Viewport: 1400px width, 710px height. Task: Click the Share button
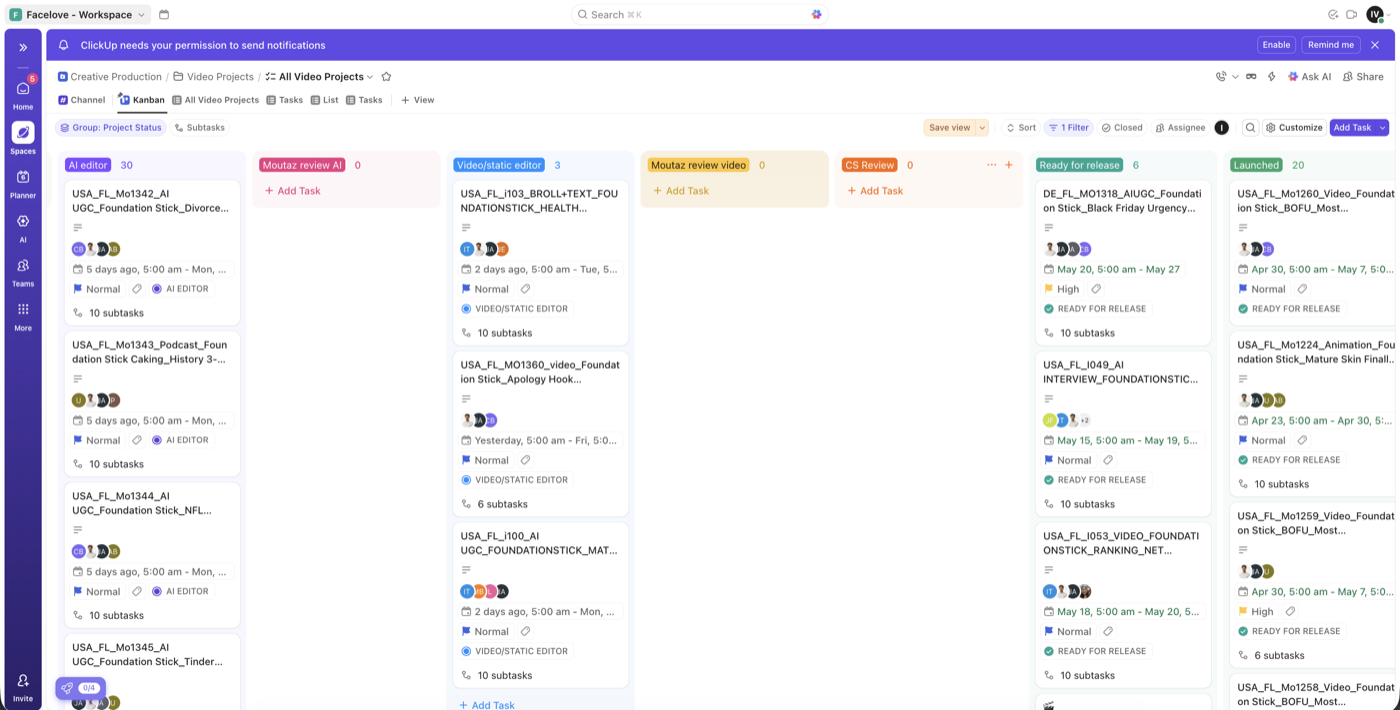tap(1363, 77)
